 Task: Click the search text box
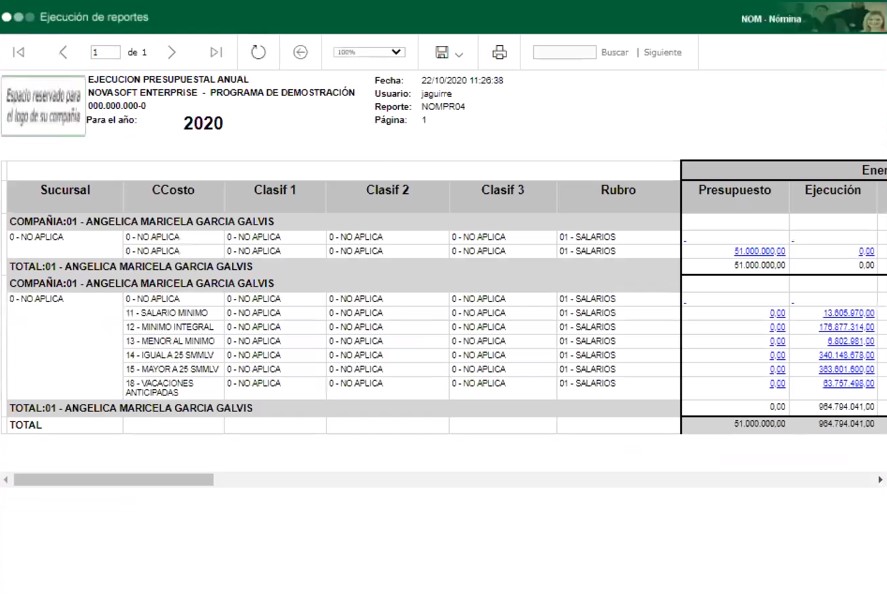tap(564, 52)
